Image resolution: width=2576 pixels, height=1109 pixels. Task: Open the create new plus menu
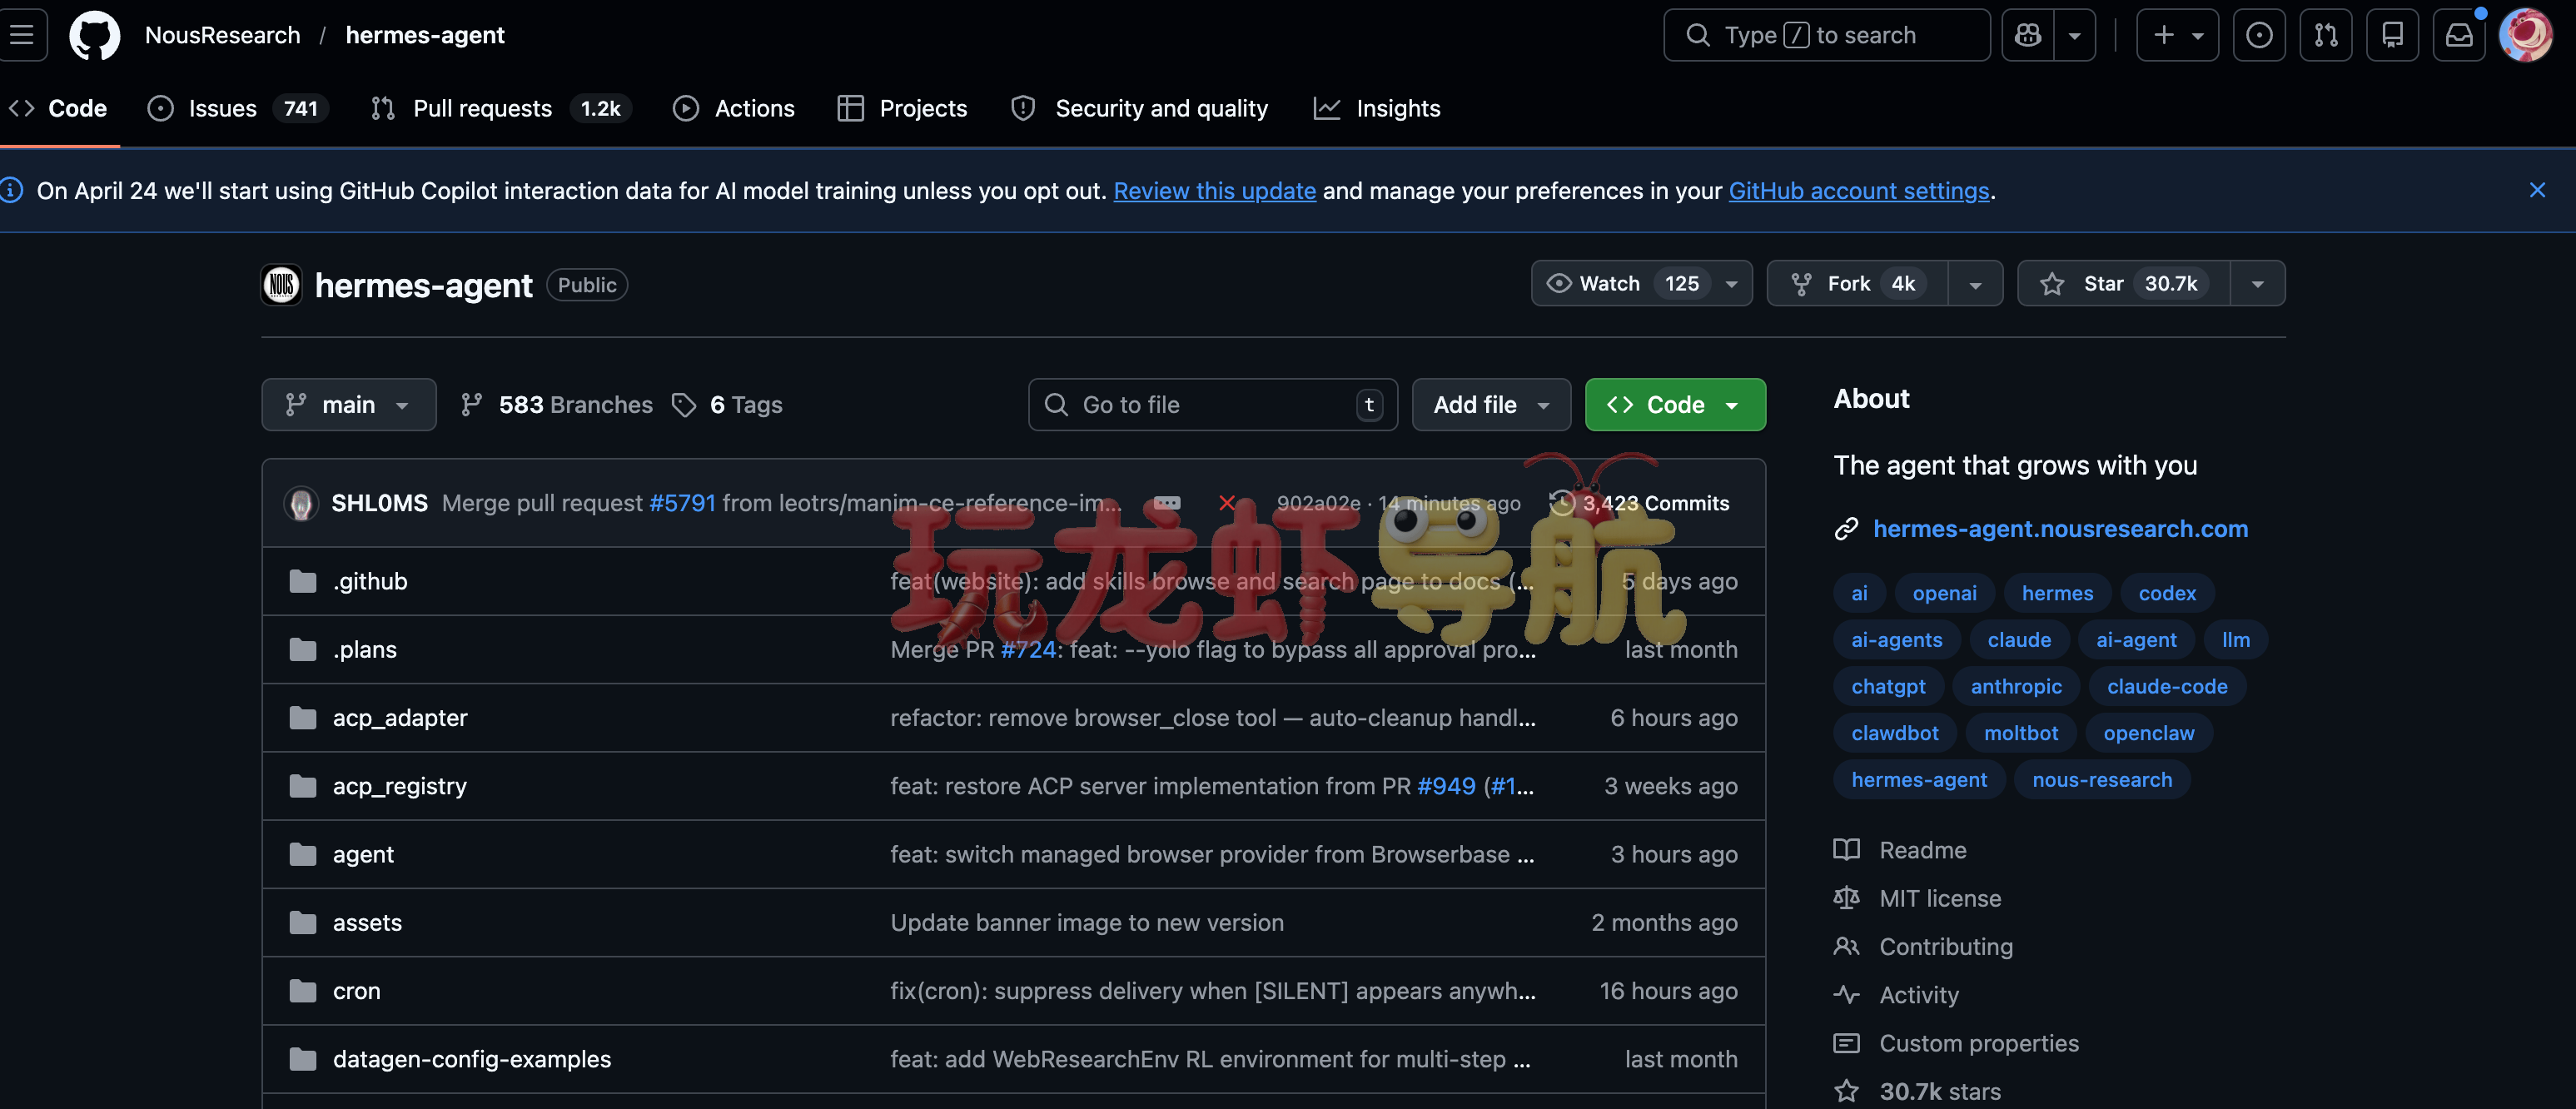2177,35
